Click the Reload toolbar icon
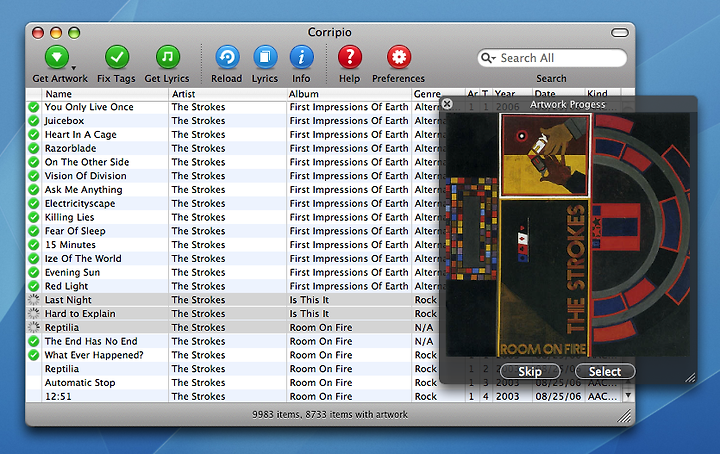This screenshot has height=454, width=720. [x=227, y=57]
